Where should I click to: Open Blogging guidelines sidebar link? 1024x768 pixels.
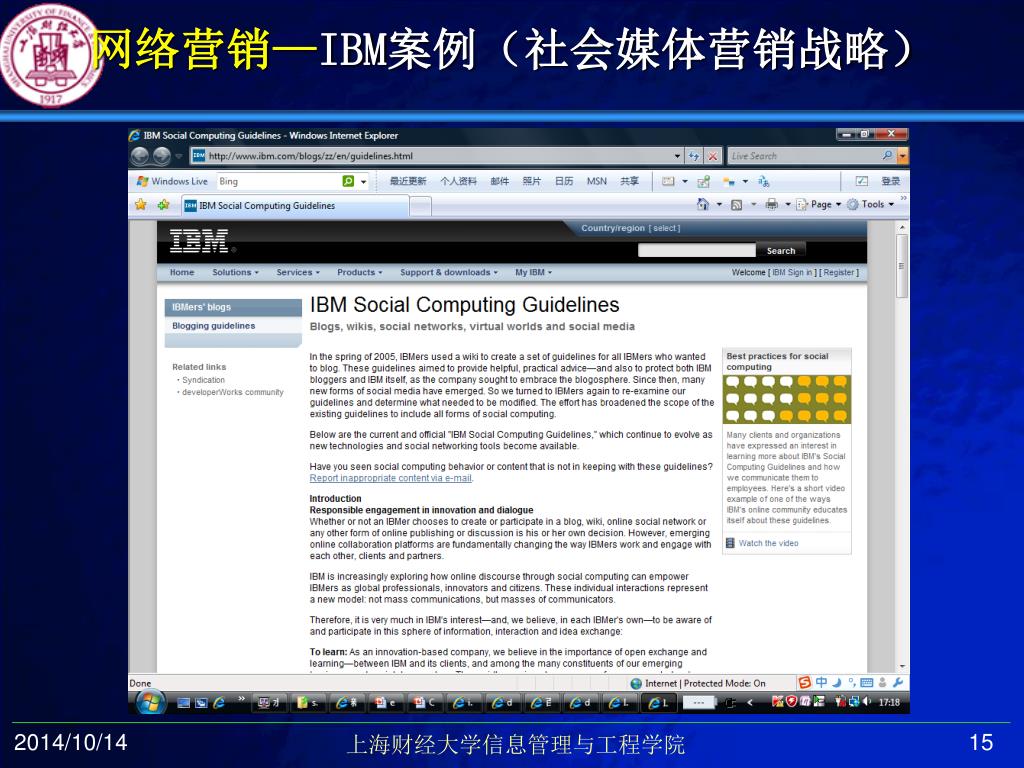pyautogui.click(x=214, y=326)
